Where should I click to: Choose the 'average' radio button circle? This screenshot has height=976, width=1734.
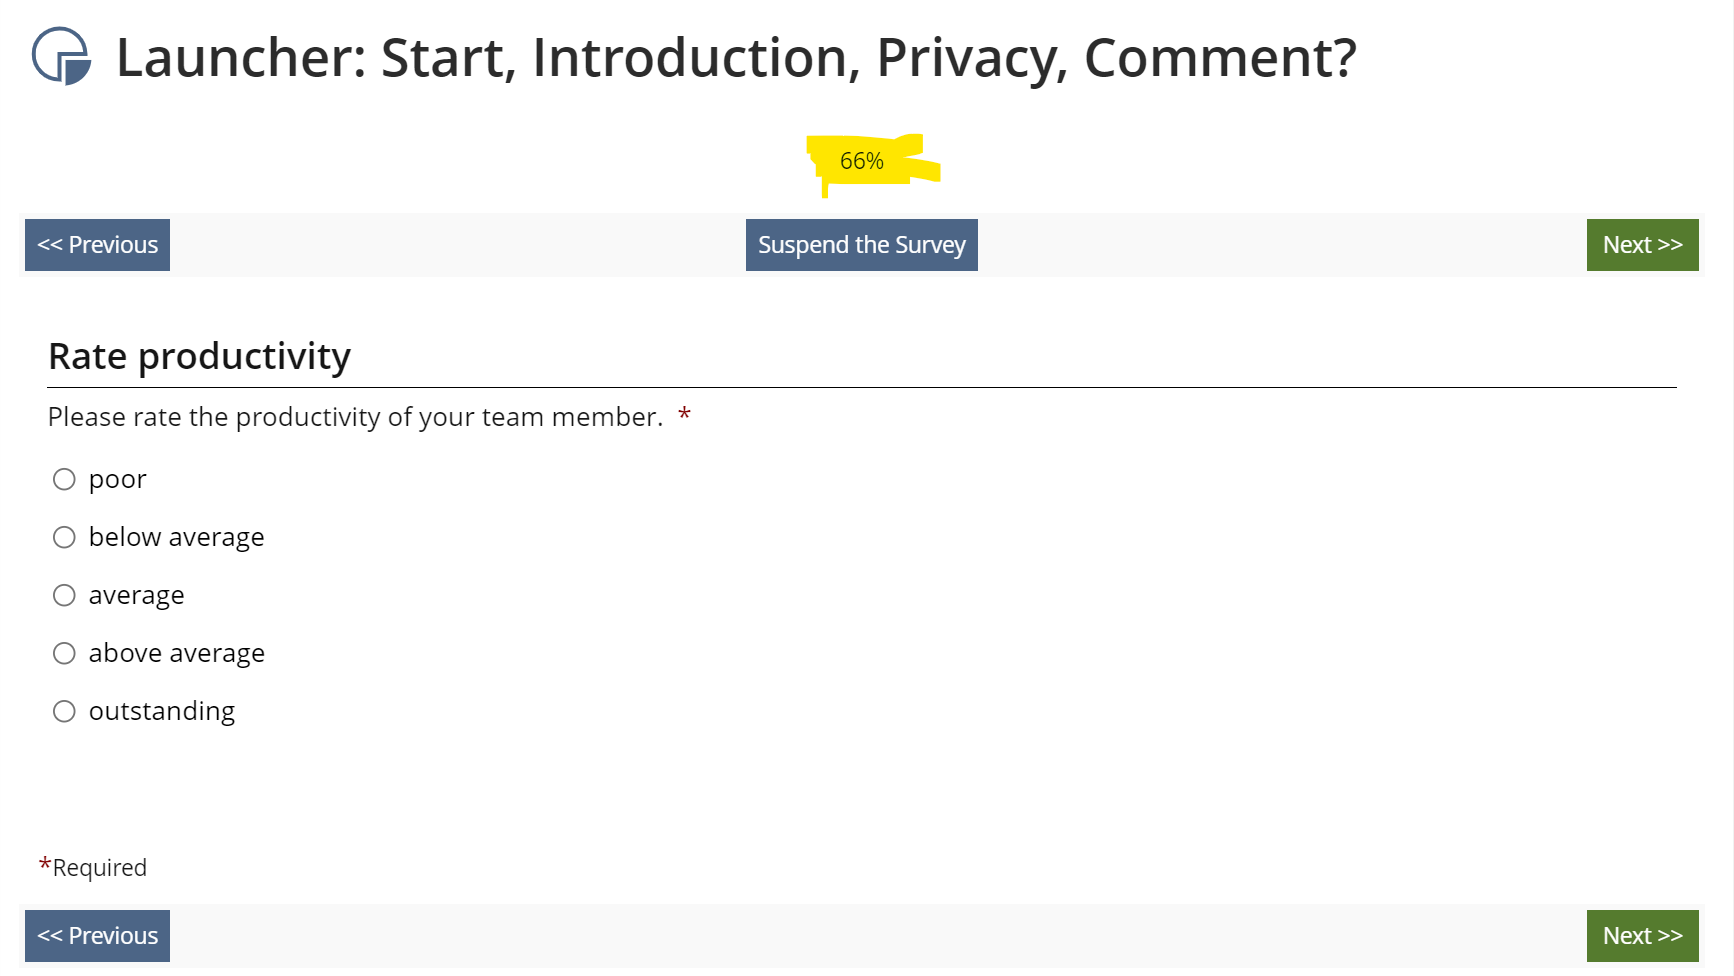[x=64, y=596]
